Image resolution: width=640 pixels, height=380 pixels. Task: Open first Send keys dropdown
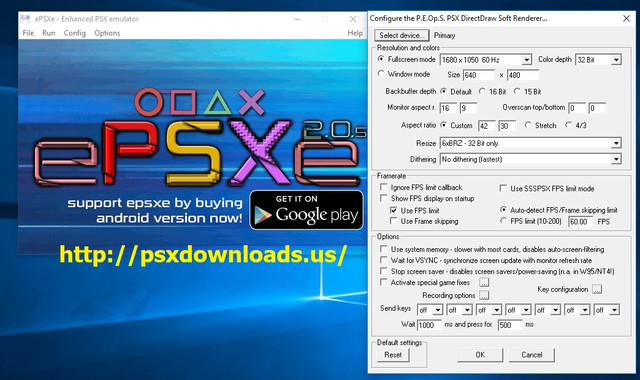(x=430, y=310)
